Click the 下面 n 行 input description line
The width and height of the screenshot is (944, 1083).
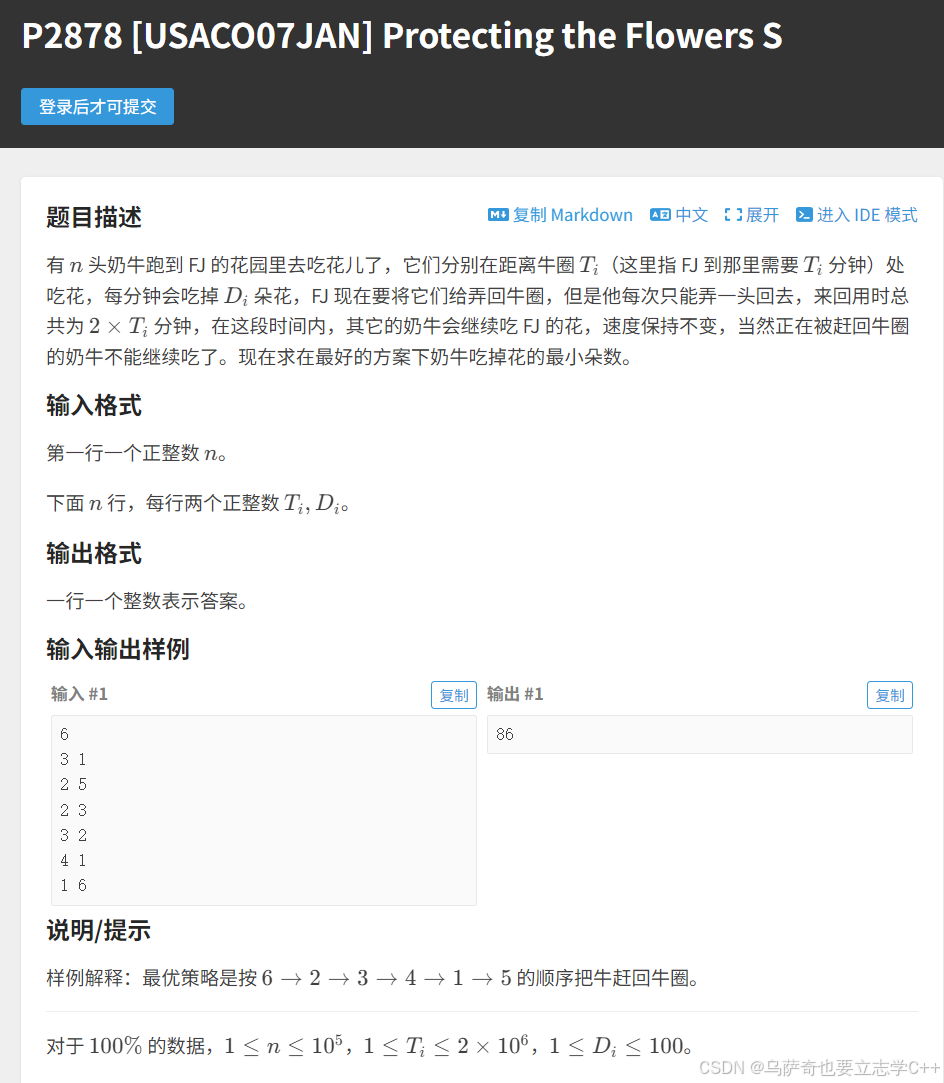tap(198, 503)
